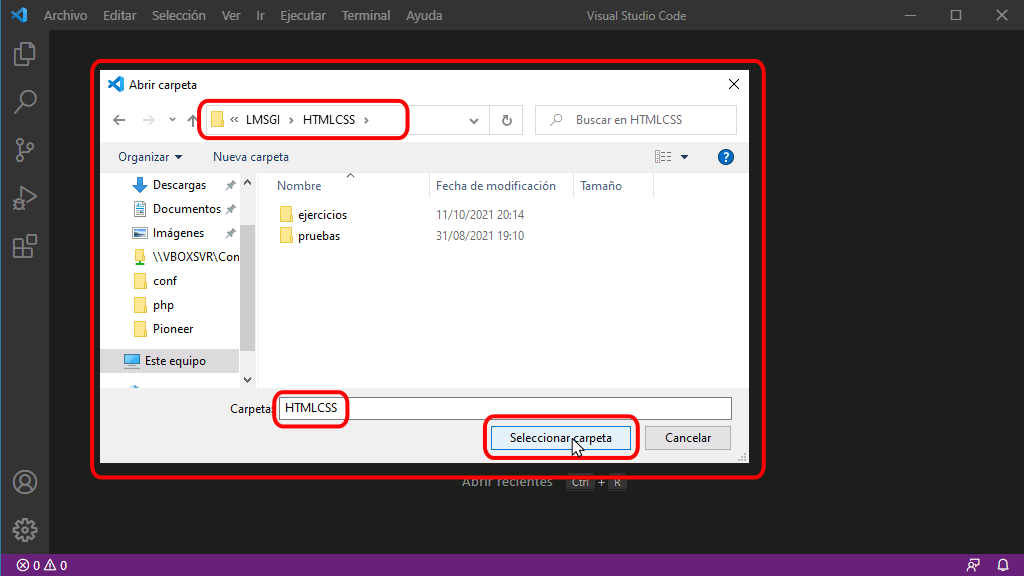Click the VS Code logo in title bar
The image size is (1024, 576).
pos(19,15)
